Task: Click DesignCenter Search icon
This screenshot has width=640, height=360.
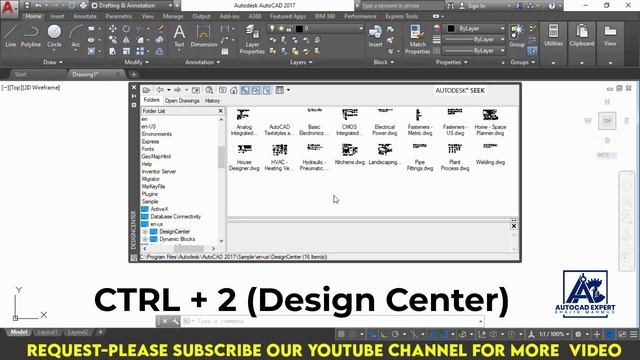Action: click(209, 90)
